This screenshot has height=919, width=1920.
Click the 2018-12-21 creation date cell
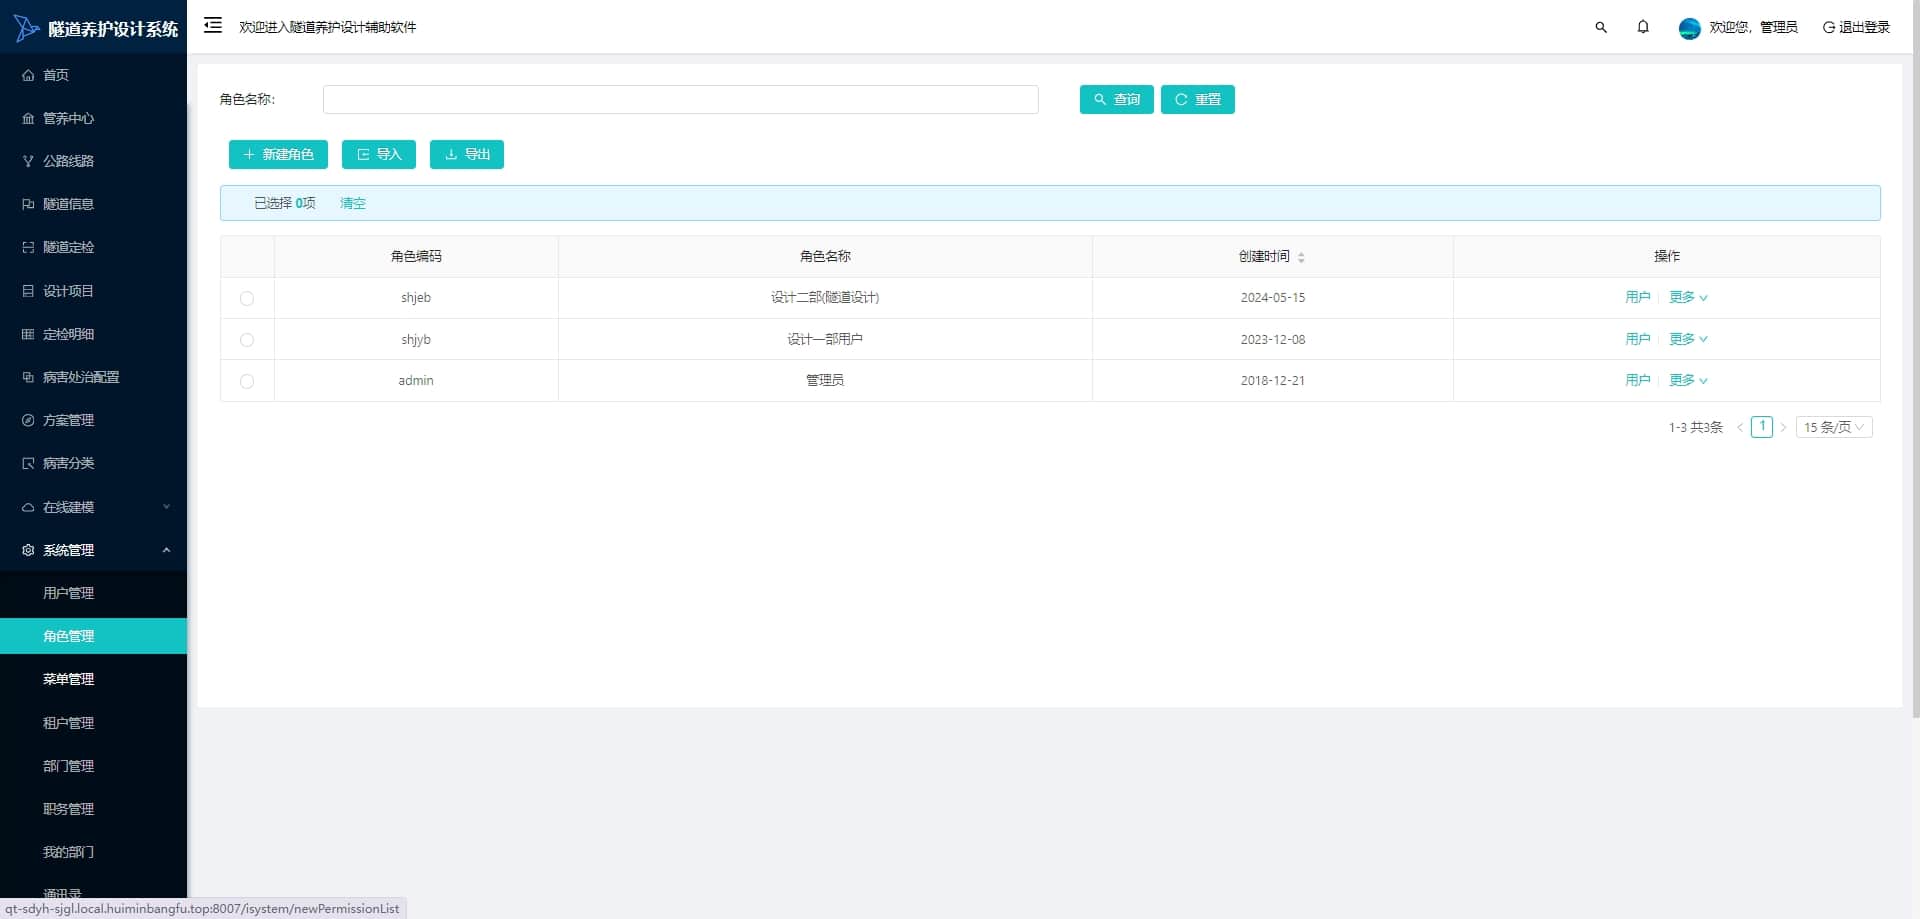(1273, 381)
